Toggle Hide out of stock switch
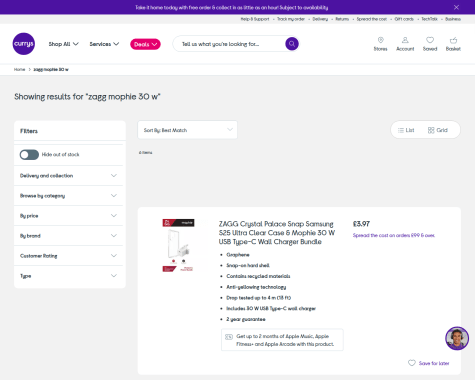The width and height of the screenshot is (475, 380). point(29,155)
